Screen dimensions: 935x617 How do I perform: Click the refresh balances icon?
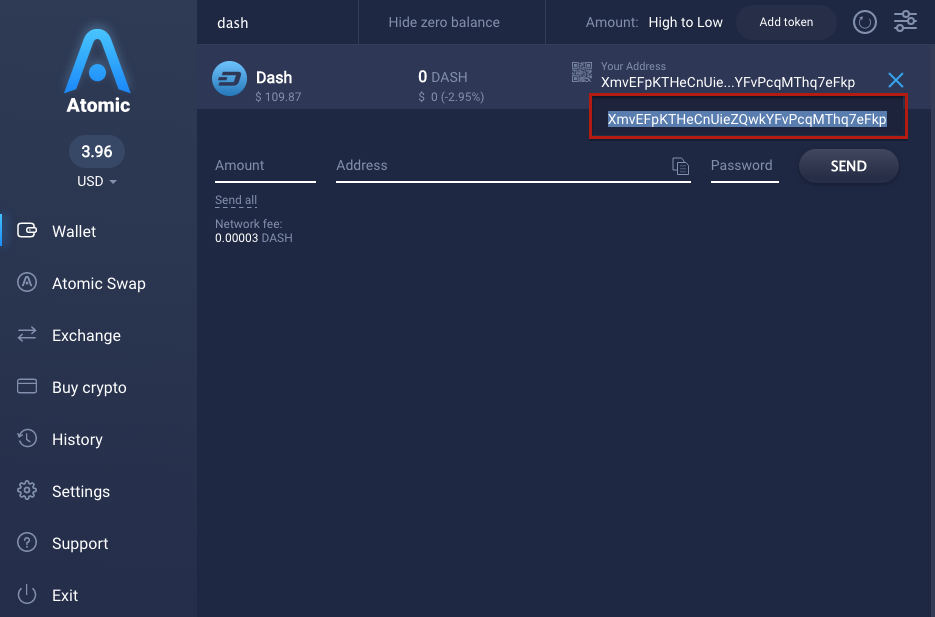[865, 23]
